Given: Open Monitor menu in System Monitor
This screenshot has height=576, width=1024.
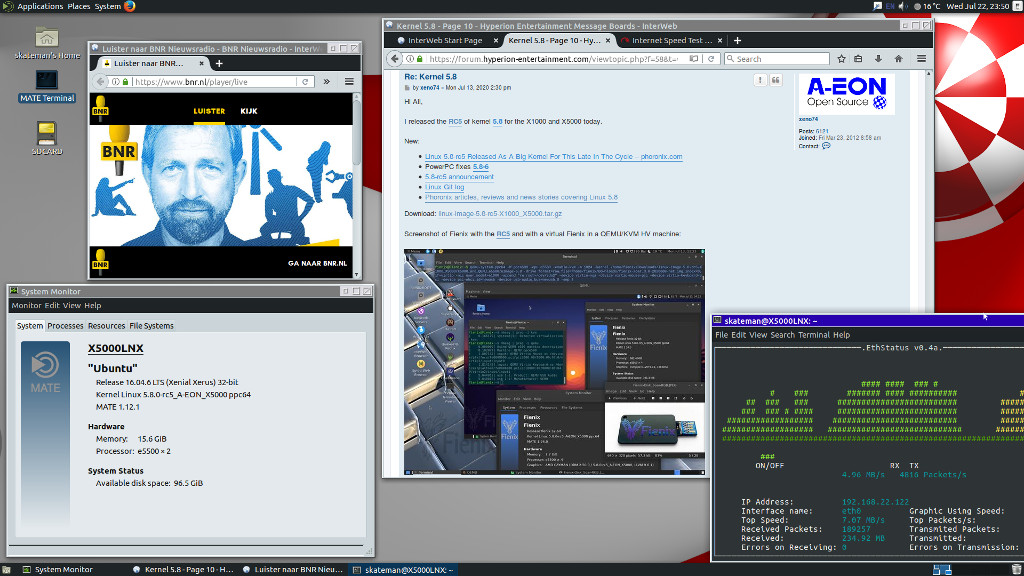Looking at the screenshot, I should tap(26, 306).
